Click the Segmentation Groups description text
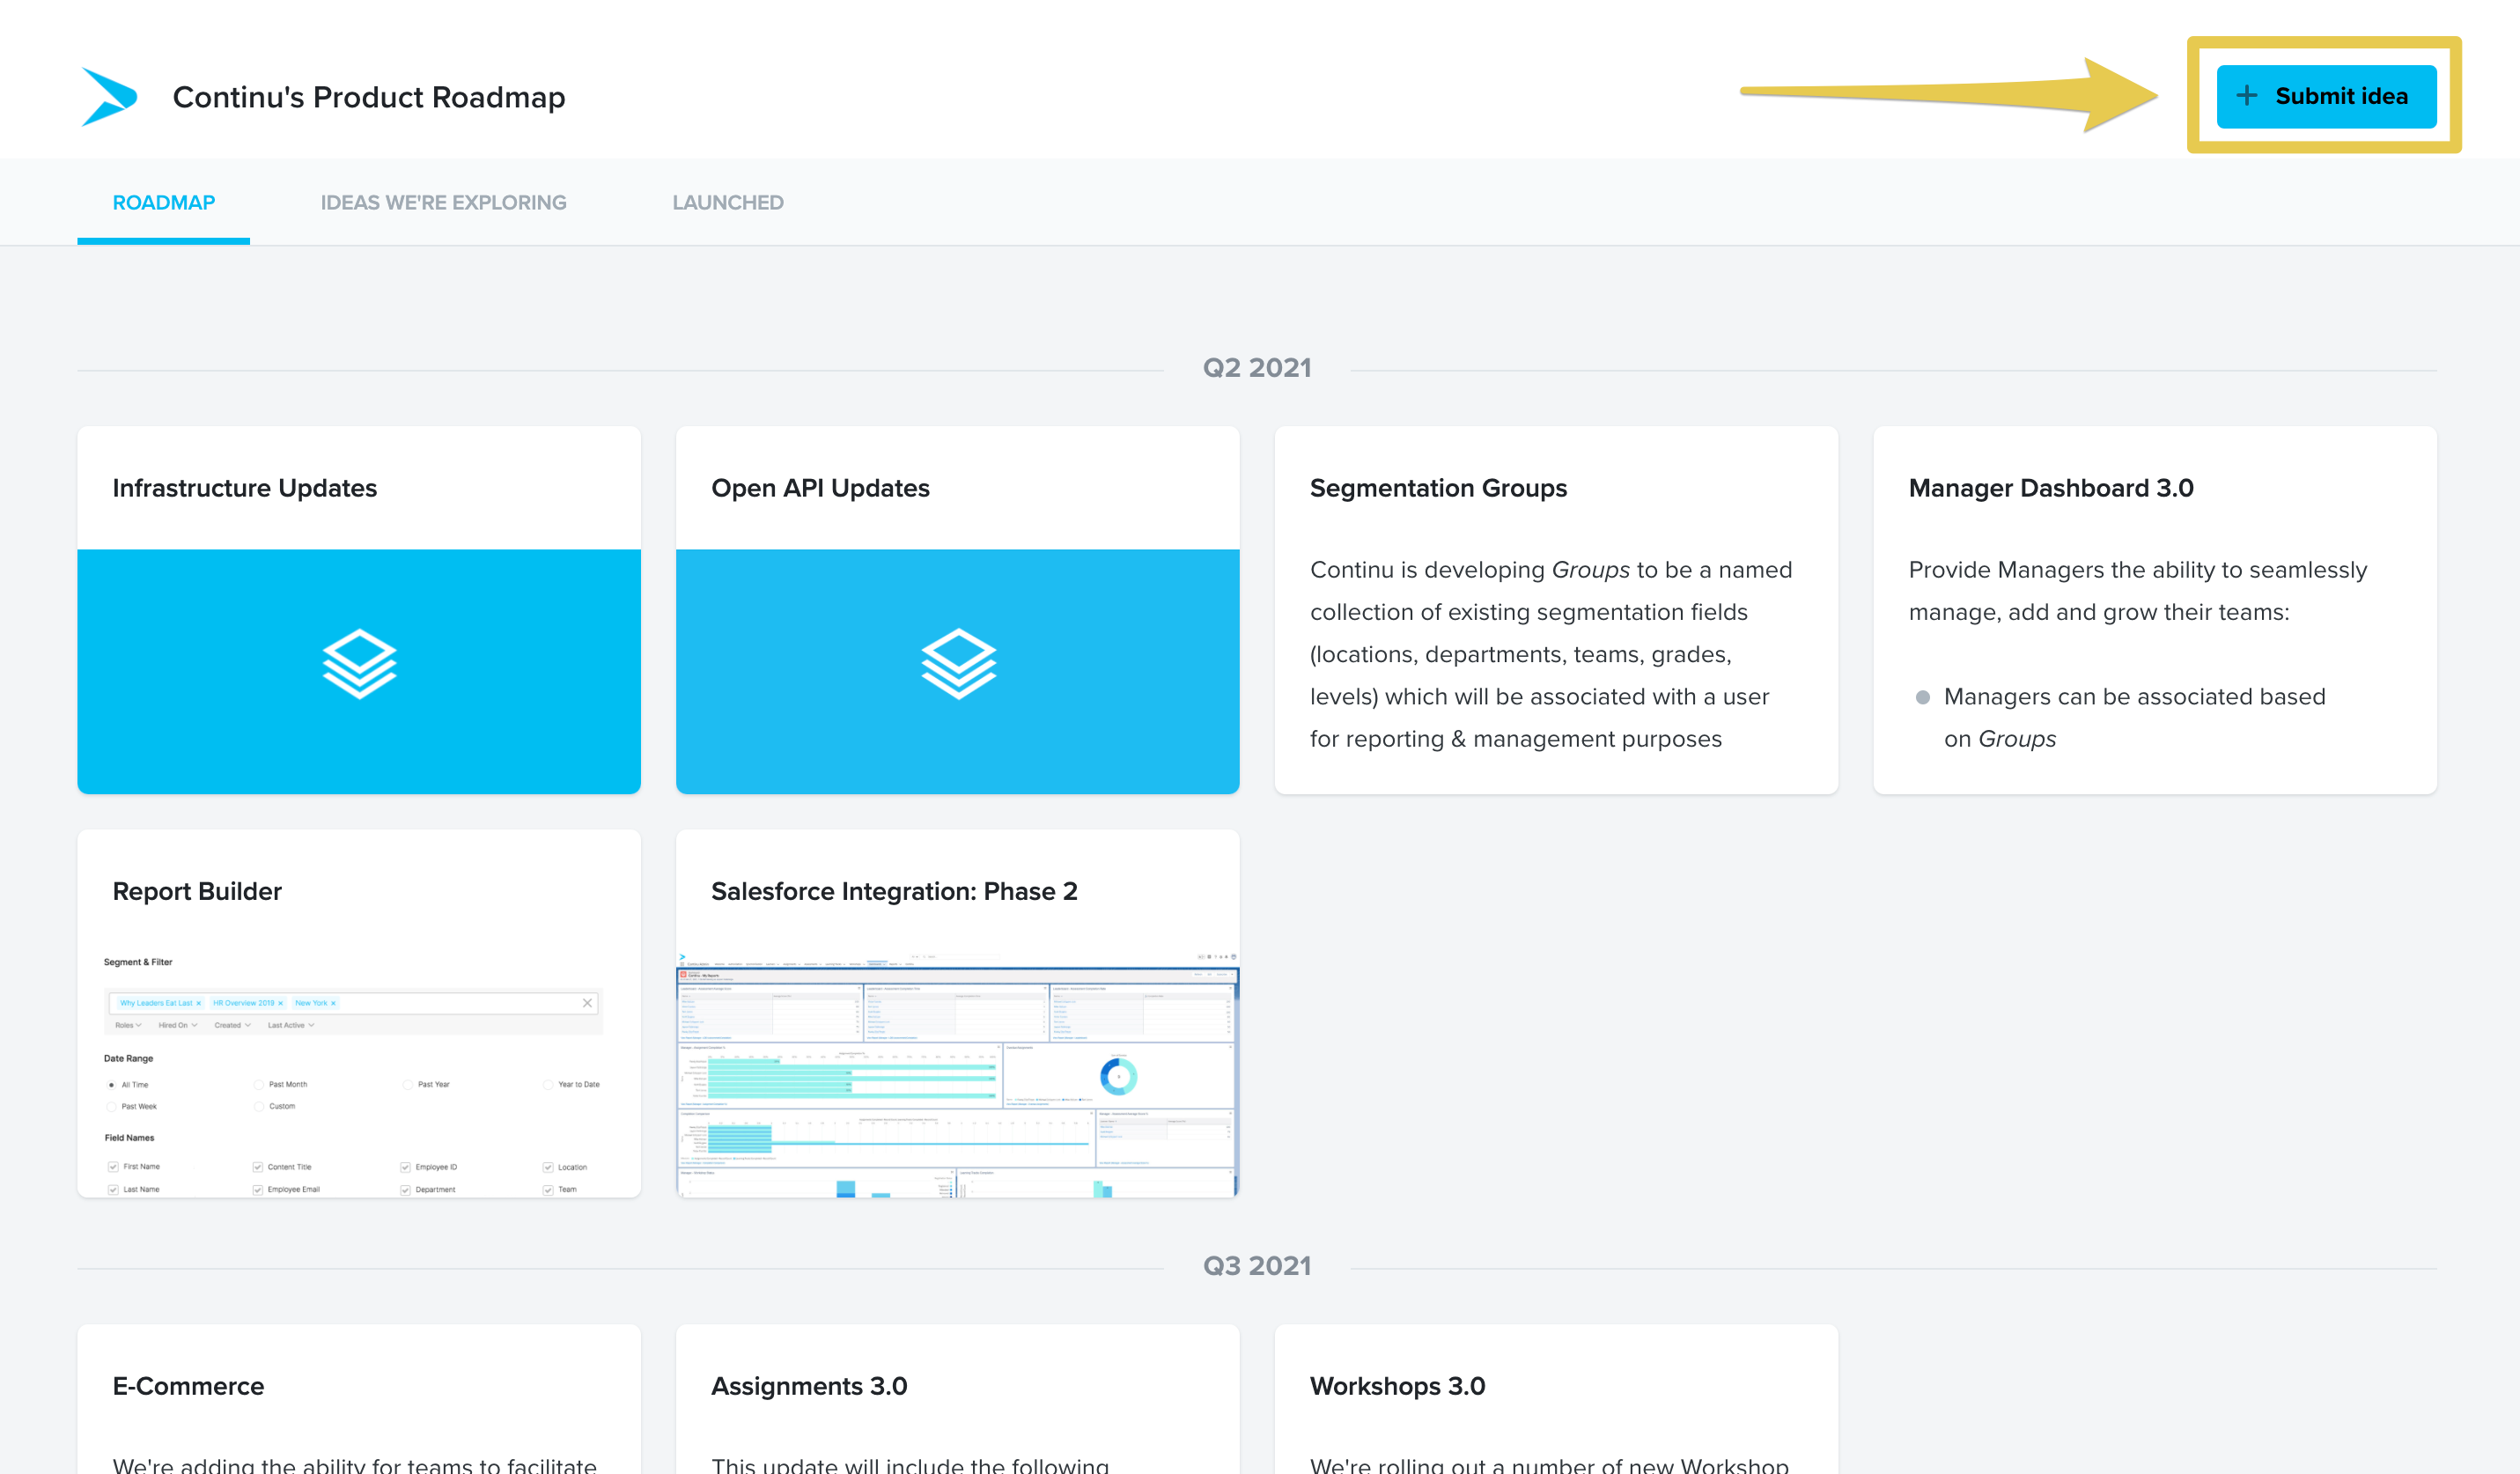The height and width of the screenshot is (1474, 2520). [1552, 654]
